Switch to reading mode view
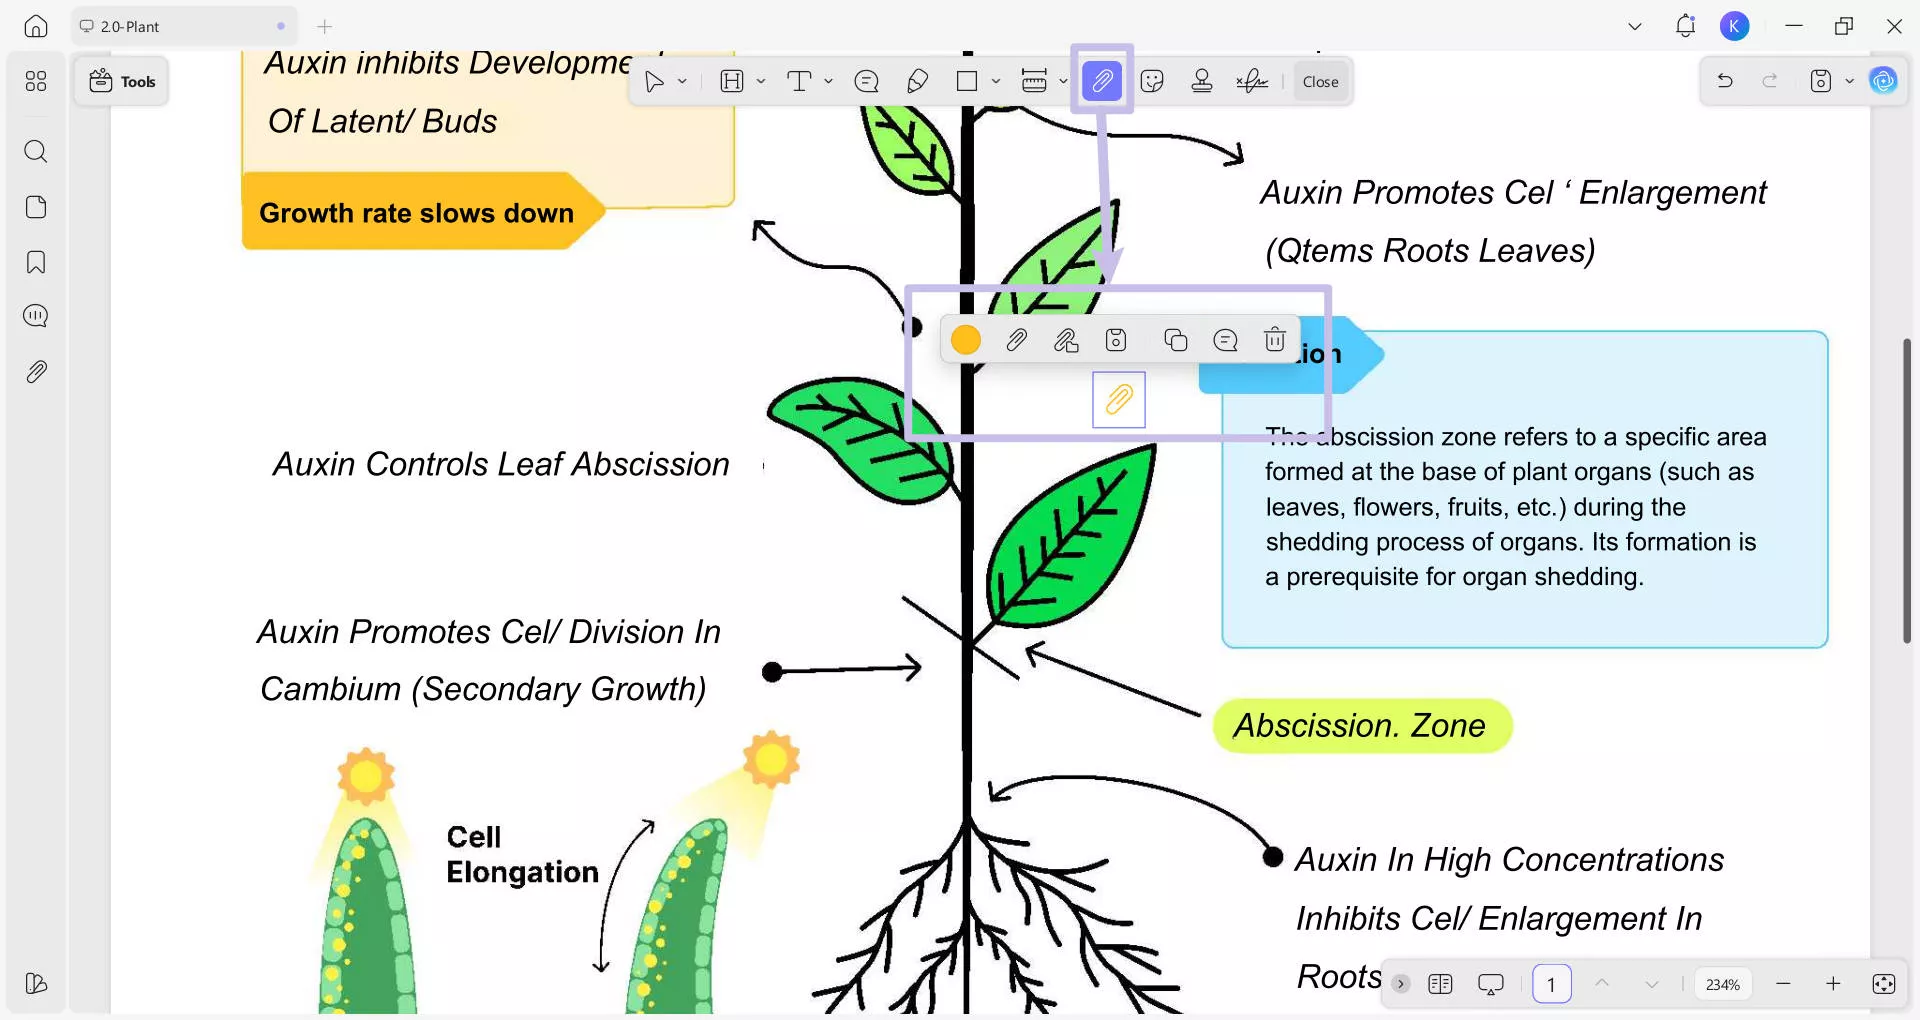The width and height of the screenshot is (1920, 1020). click(x=1441, y=984)
